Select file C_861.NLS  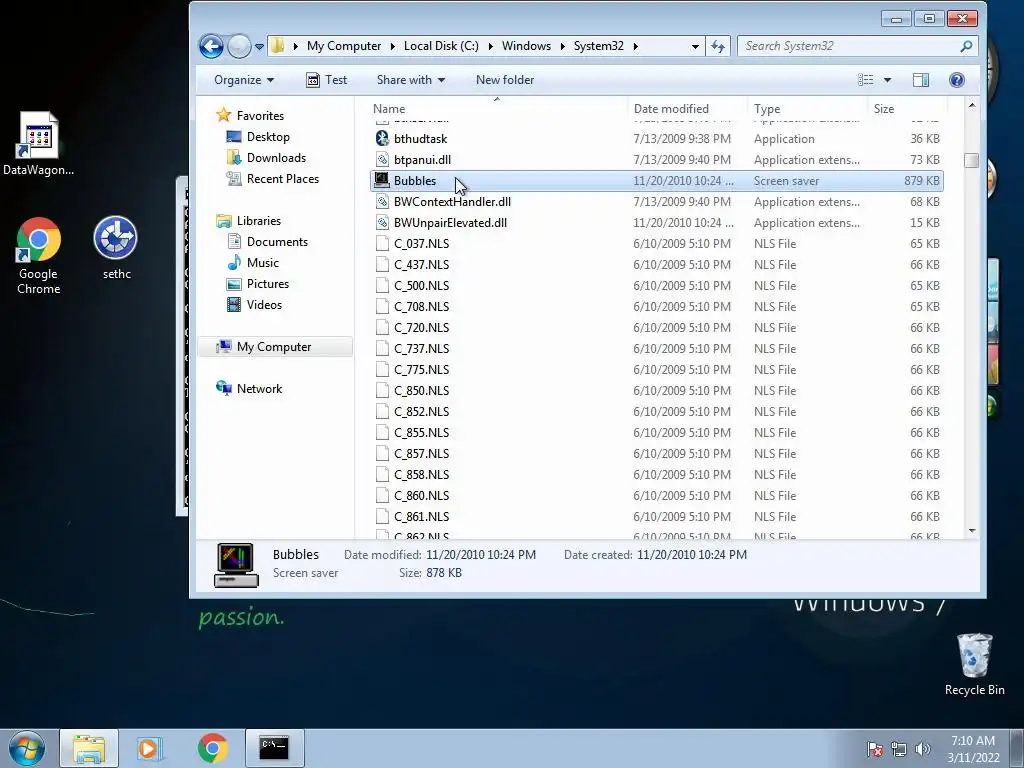point(421,517)
